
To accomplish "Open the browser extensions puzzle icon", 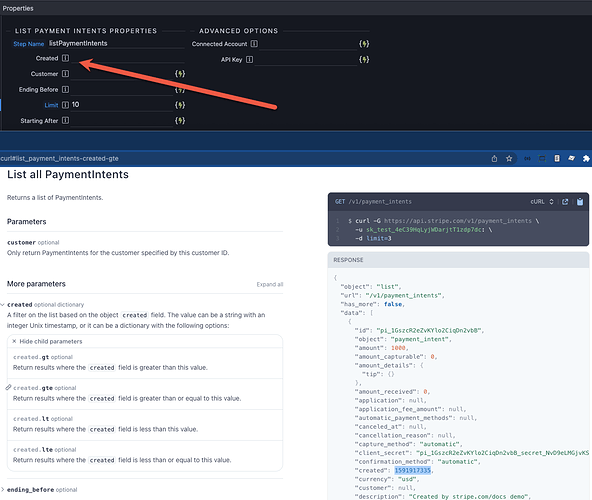I will pos(586,159).
